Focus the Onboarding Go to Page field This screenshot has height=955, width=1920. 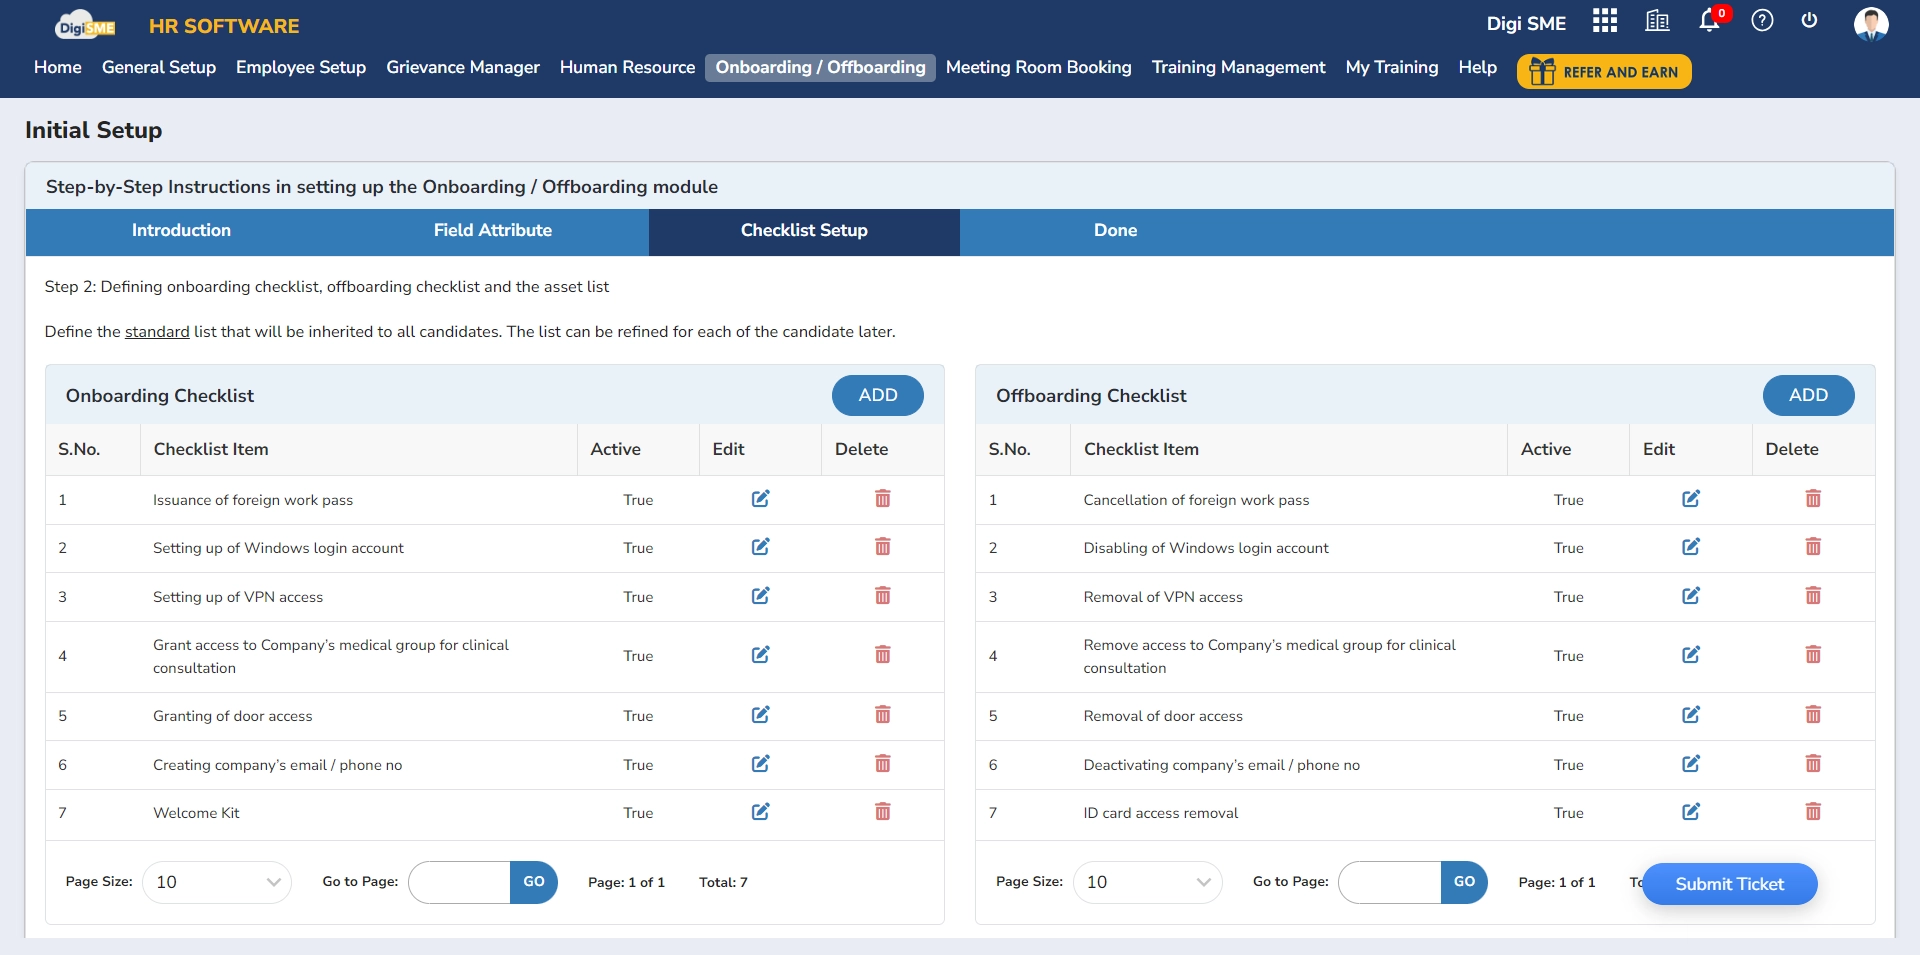click(x=459, y=882)
